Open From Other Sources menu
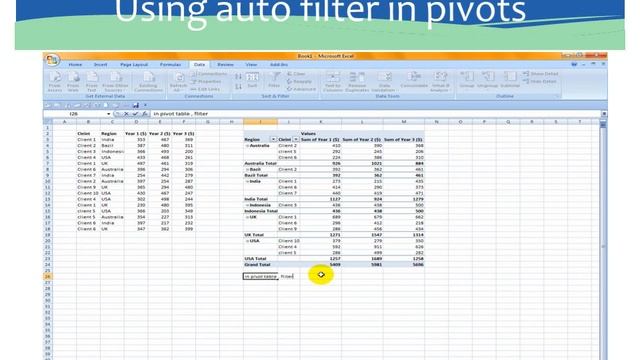The image size is (640, 360). click(115, 82)
